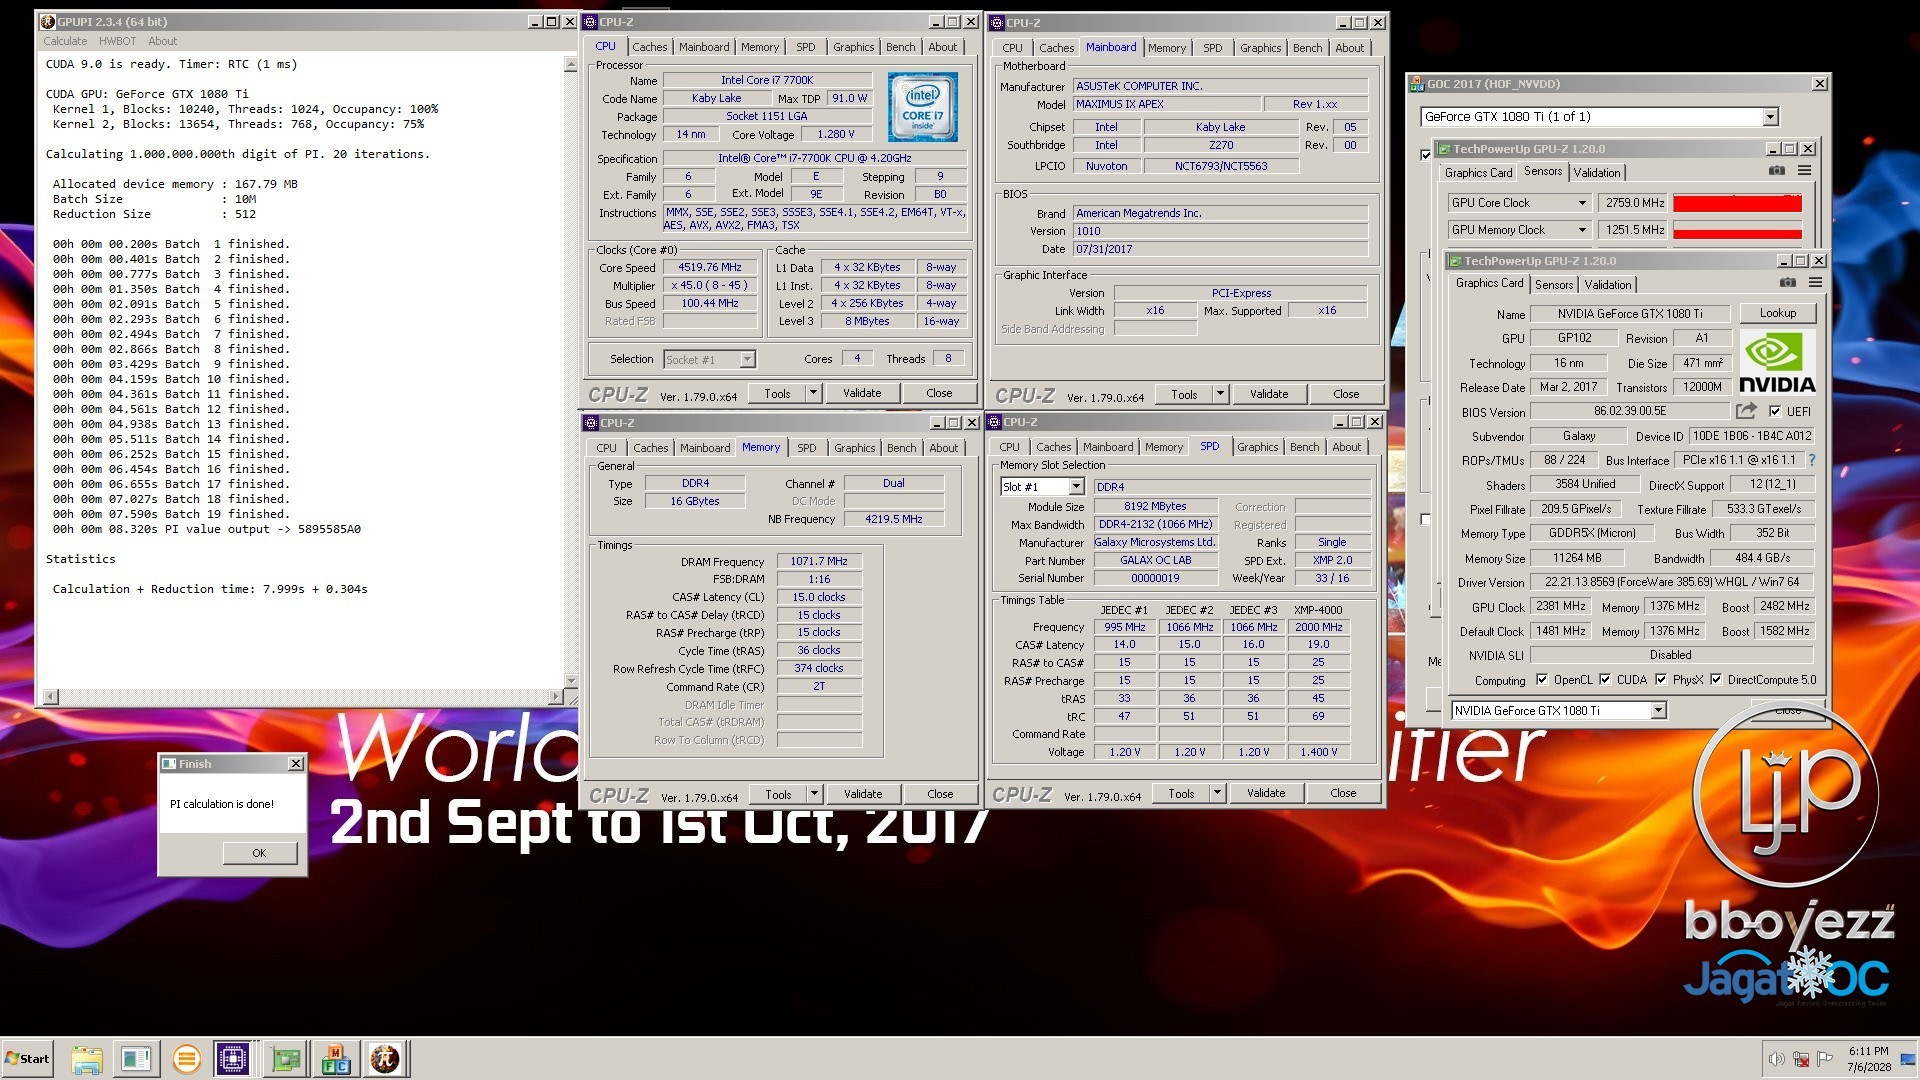Image resolution: width=1920 pixels, height=1080 pixels.
Task: Click title icon of front GPU-Z window
Action: click(1455, 261)
